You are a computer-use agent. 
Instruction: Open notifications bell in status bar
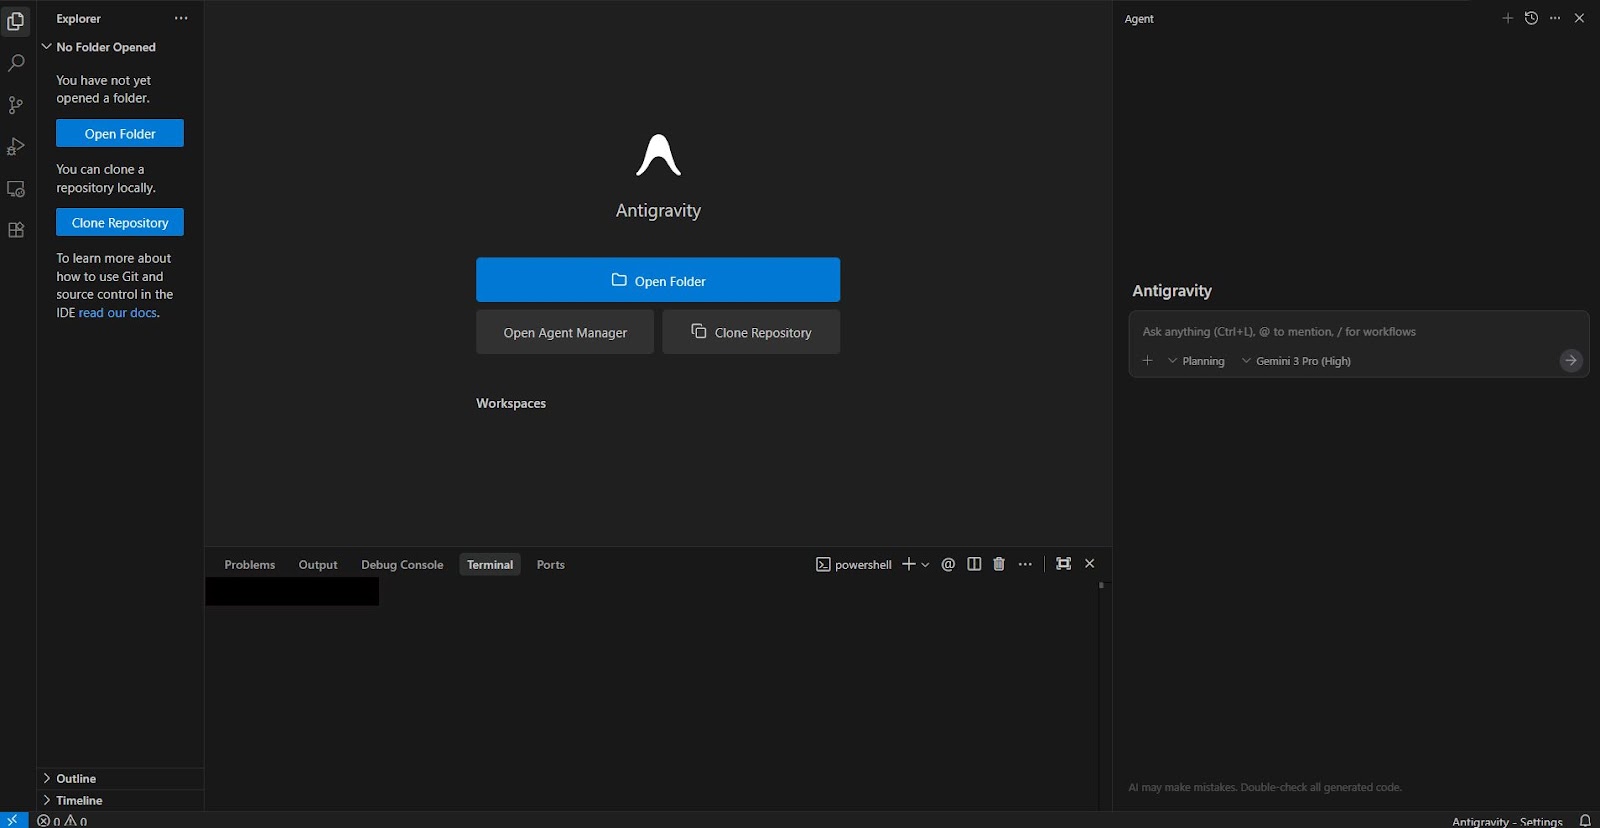click(x=1584, y=820)
